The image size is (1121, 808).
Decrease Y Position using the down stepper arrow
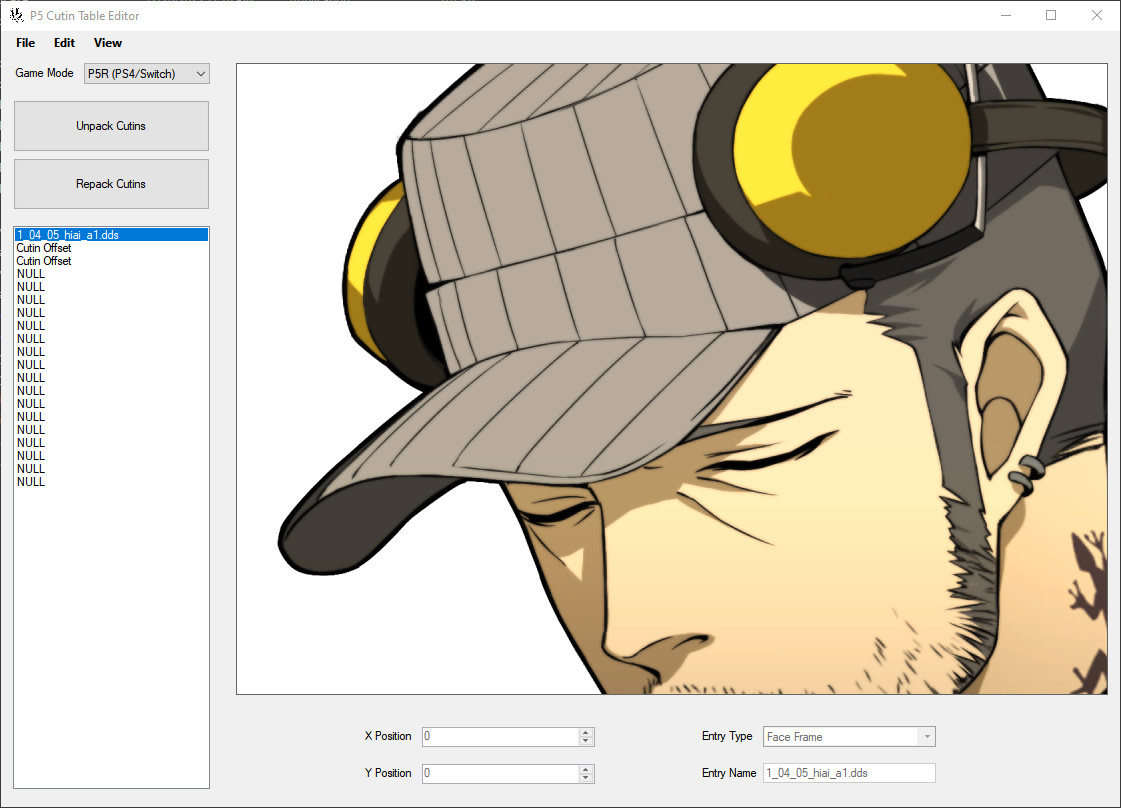[x=586, y=777]
